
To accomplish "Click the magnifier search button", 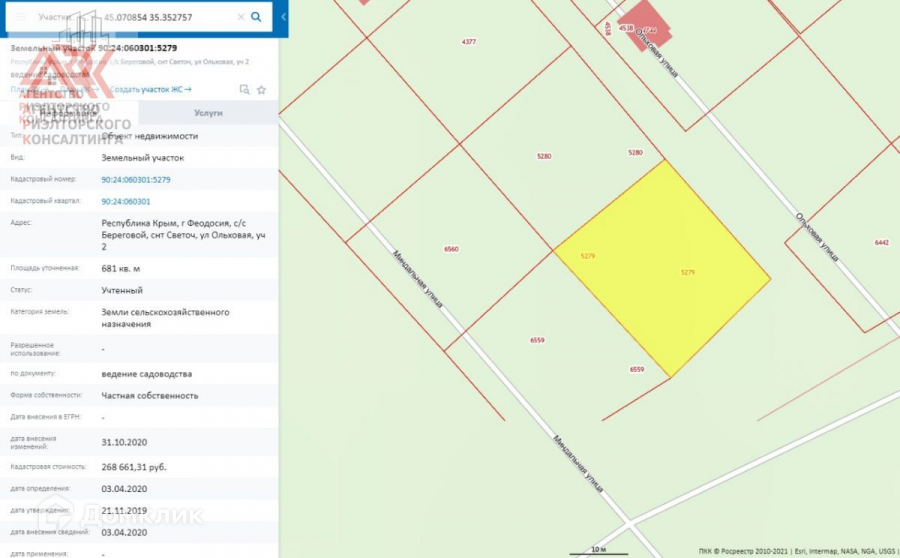I will tap(257, 18).
